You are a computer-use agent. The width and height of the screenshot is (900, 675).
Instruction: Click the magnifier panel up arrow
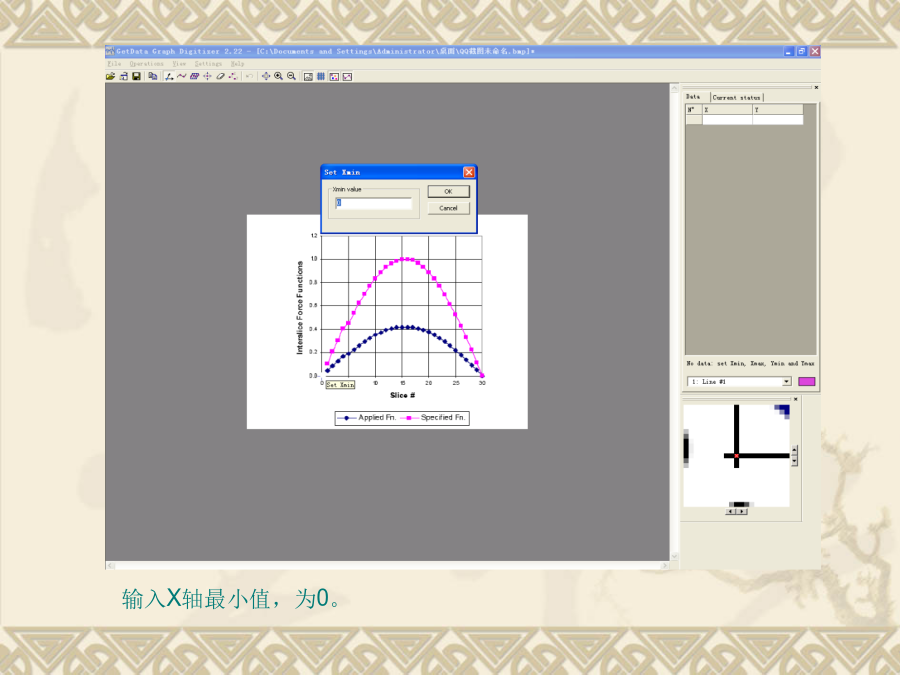coord(794,449)
